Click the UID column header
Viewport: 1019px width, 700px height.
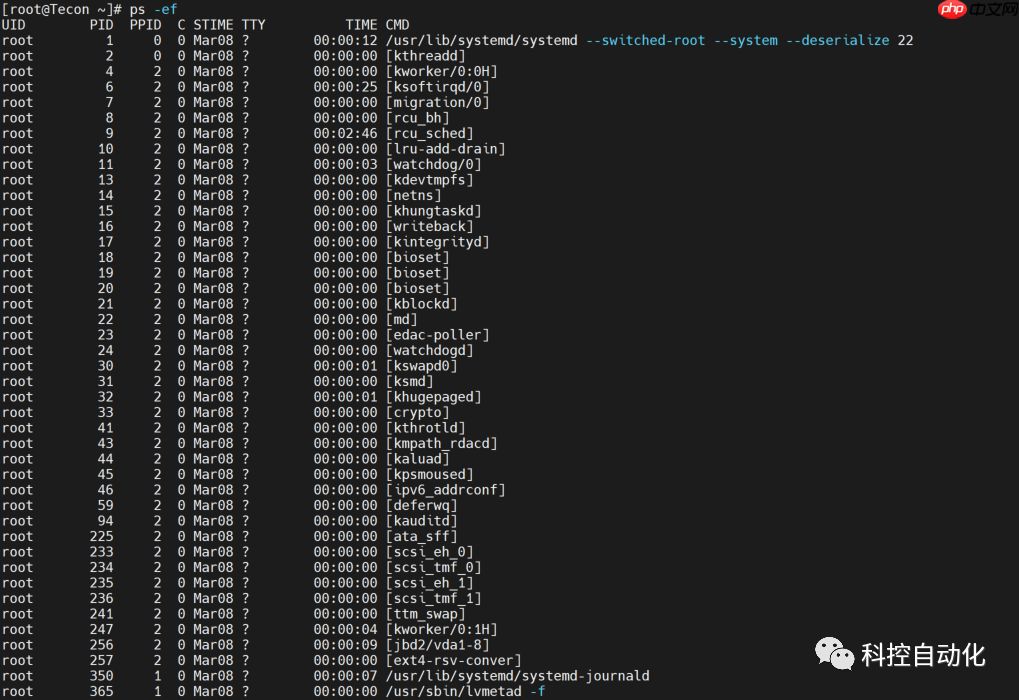(13, 24)
